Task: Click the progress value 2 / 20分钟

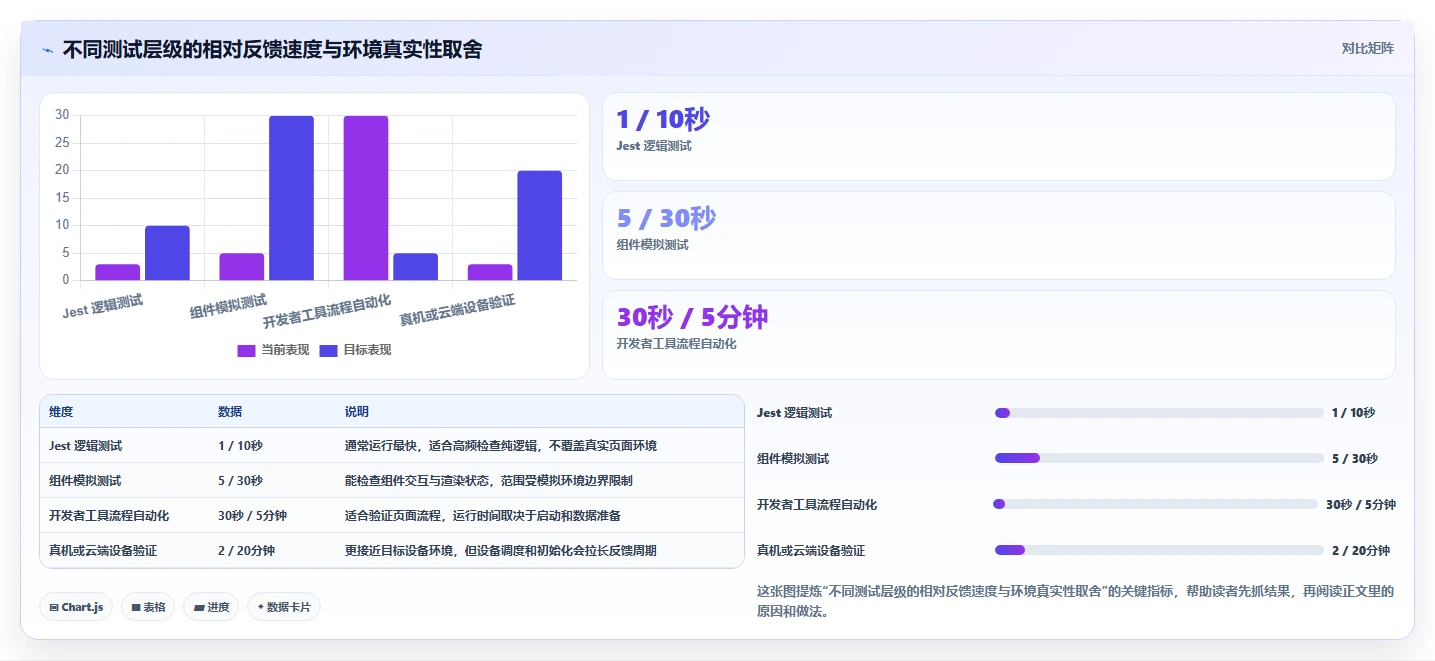Action: (1361, 551)
